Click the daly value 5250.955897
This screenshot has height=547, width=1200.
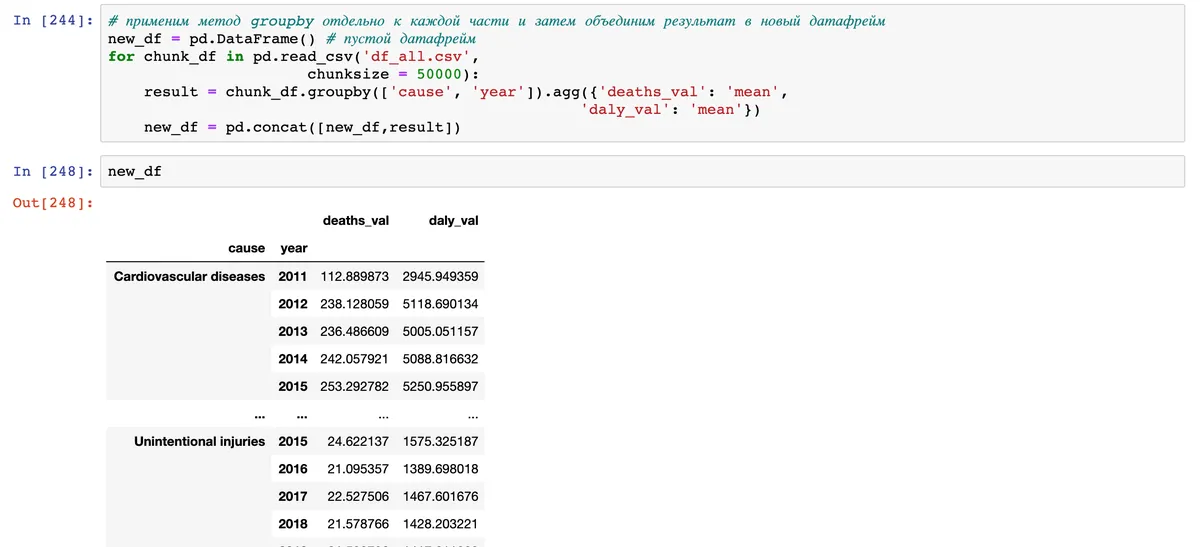click(440, 386)
